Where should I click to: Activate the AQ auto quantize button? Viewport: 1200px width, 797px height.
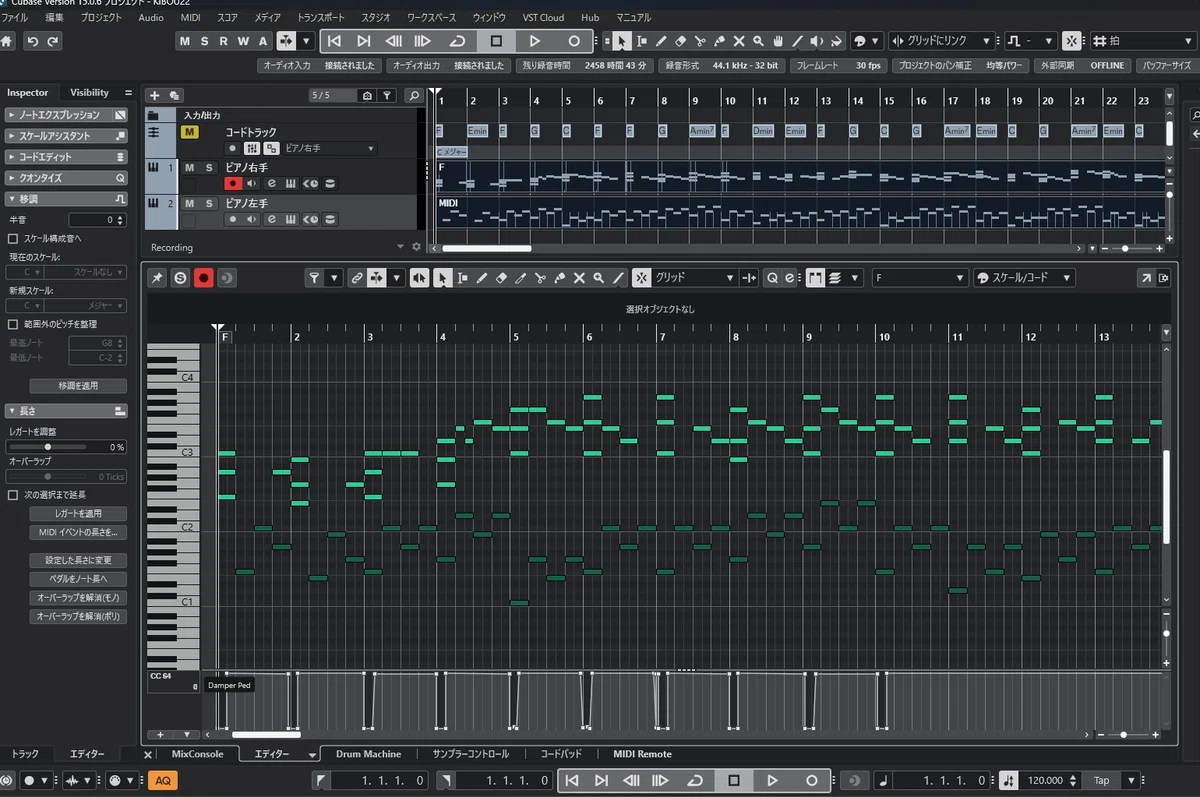[162, 780]
